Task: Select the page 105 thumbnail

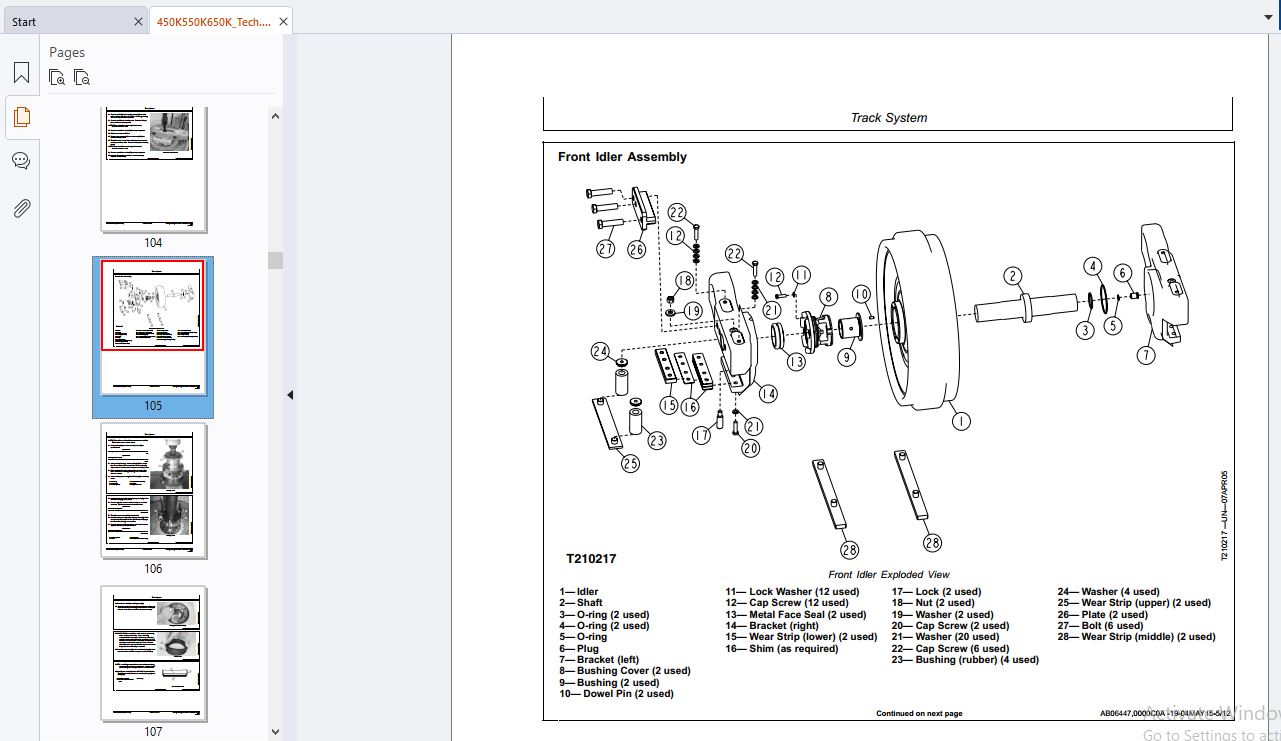Action: [153, 328]
